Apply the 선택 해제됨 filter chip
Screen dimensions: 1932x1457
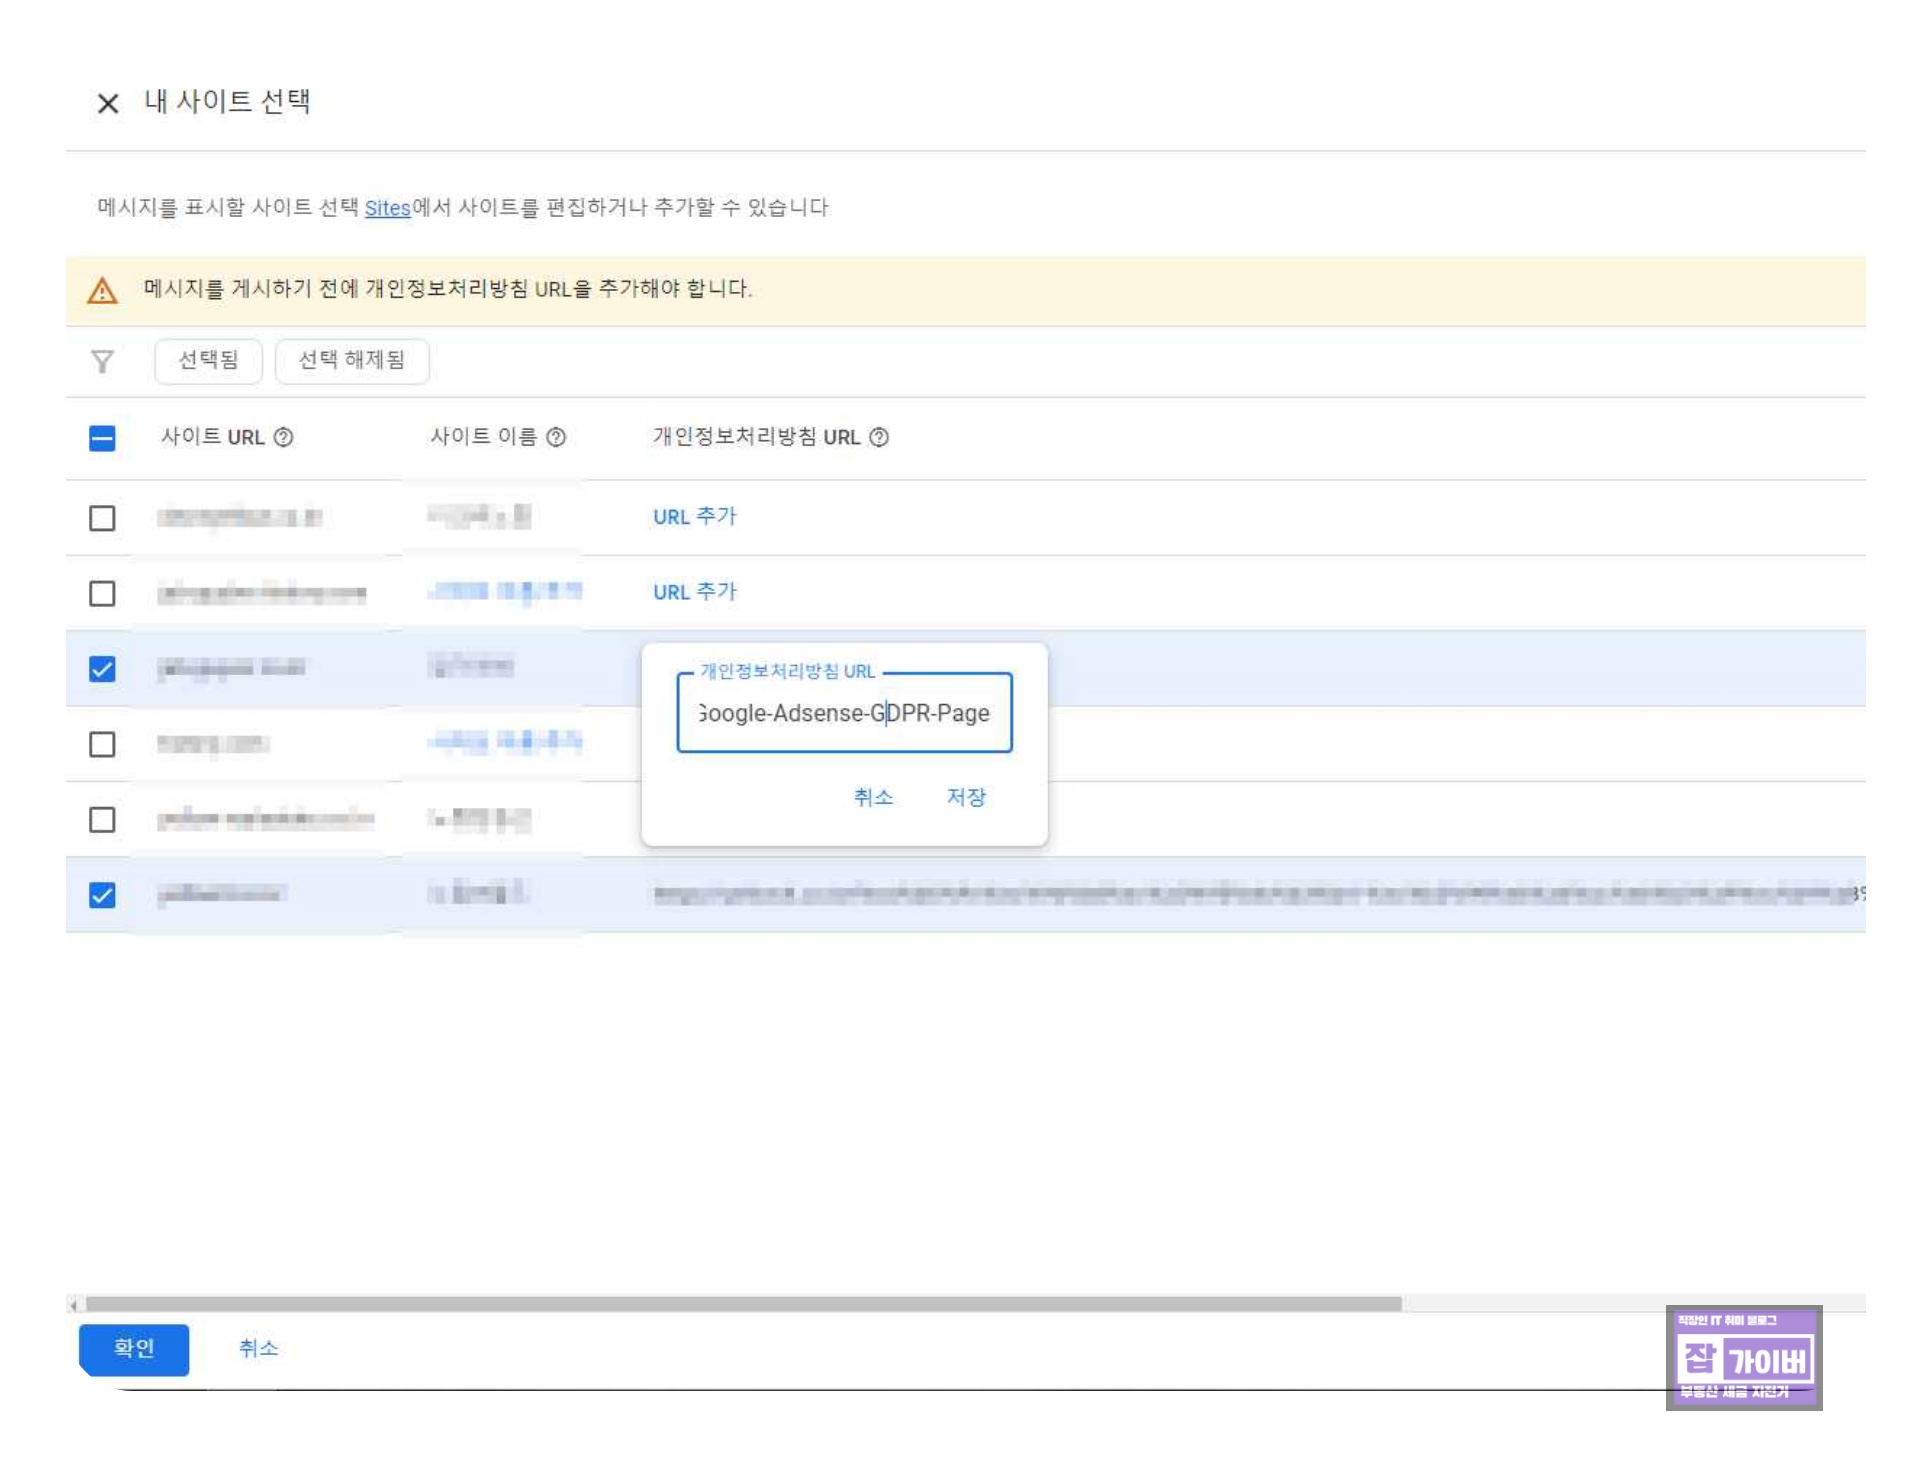tap(352, 360)
